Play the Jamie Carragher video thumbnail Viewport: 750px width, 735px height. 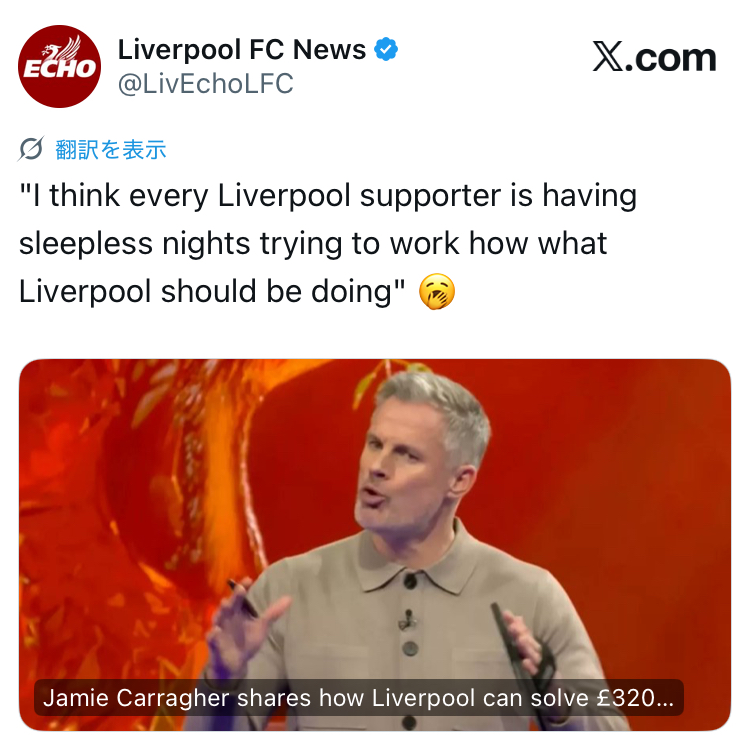pyautogui.click(x=375, y=545)
